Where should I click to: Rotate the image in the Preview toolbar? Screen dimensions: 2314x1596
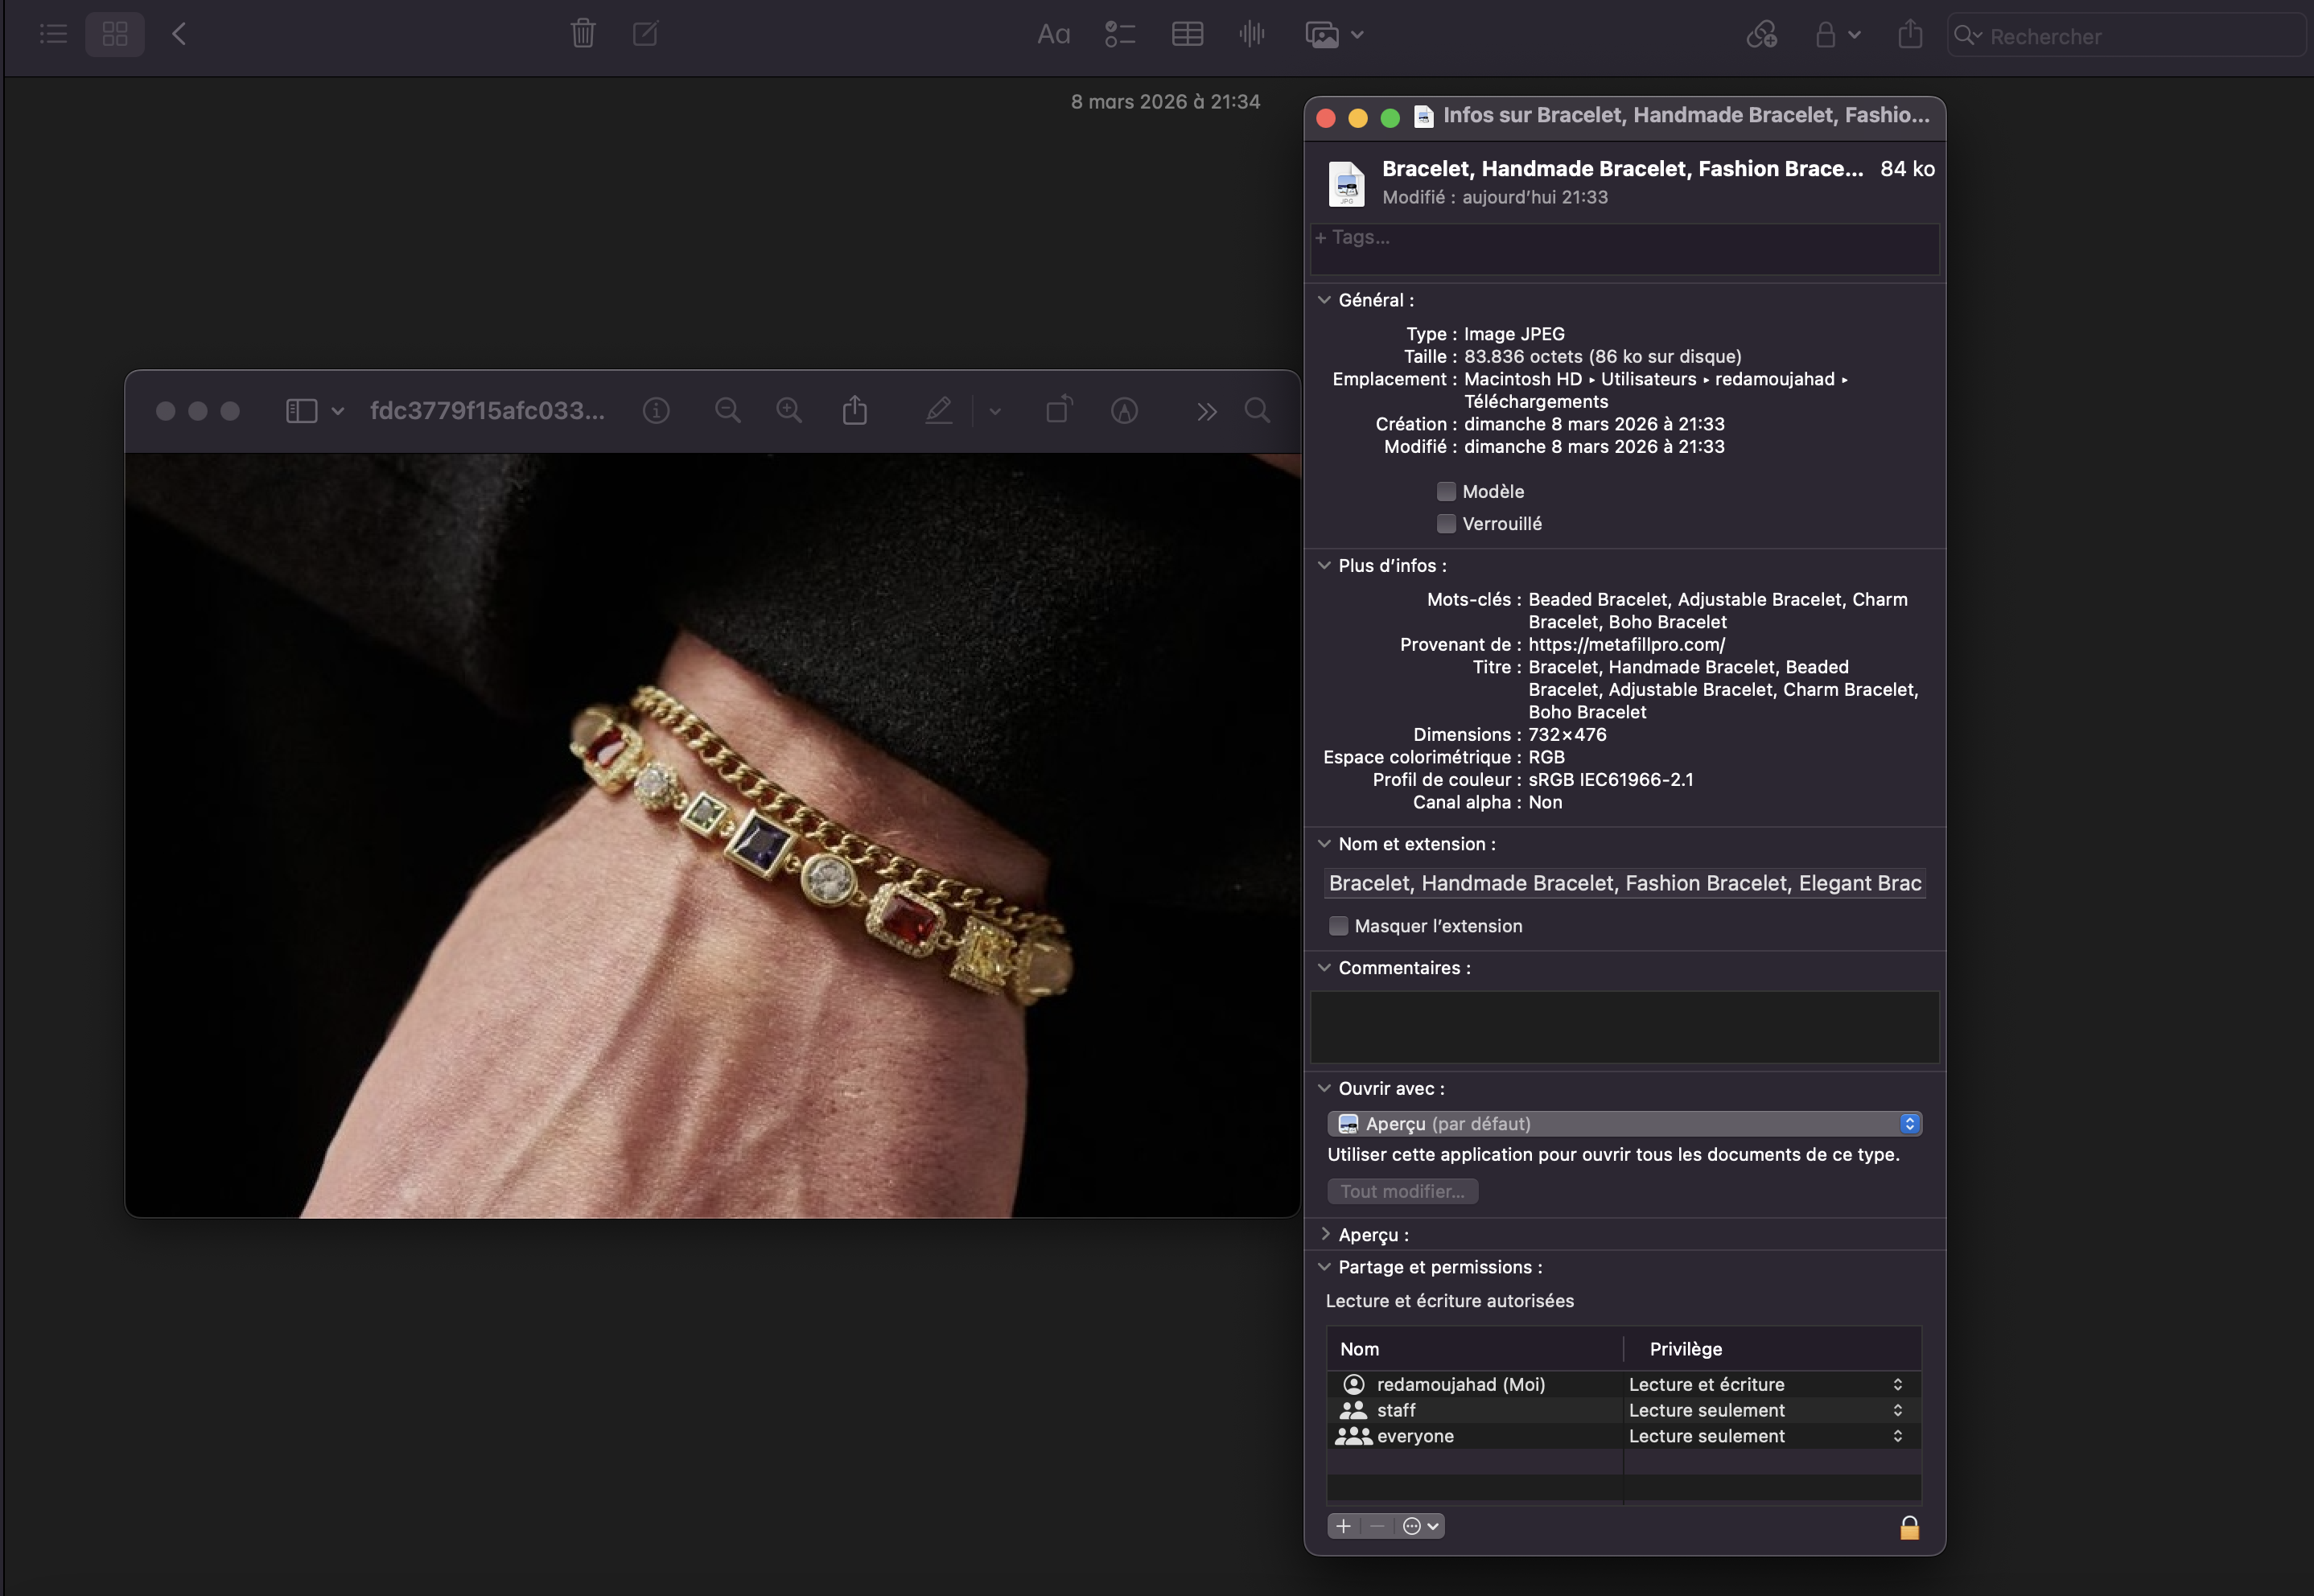point(1059,410)
